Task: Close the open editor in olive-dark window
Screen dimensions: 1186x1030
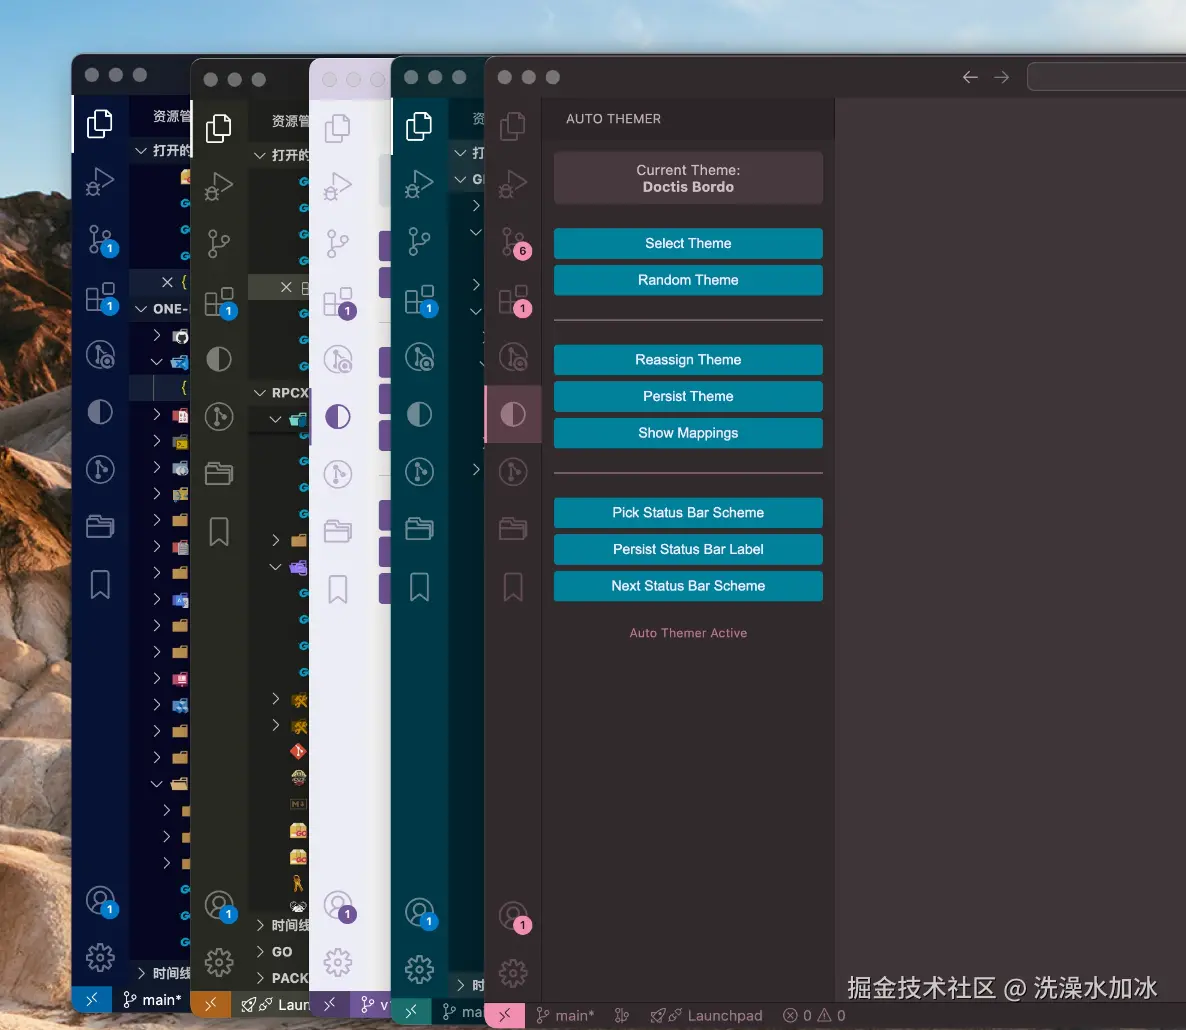Action: [286, 287]
